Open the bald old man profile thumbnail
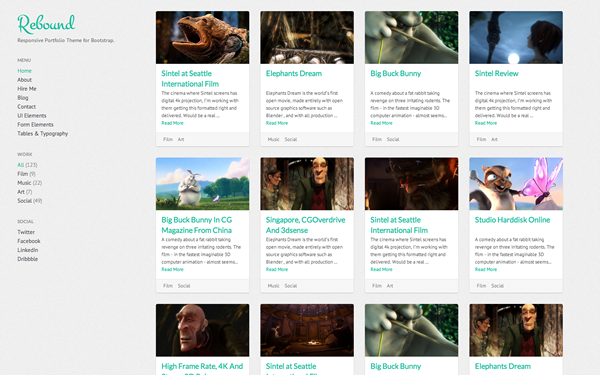 pyautogui.click(x=202, y=330)
